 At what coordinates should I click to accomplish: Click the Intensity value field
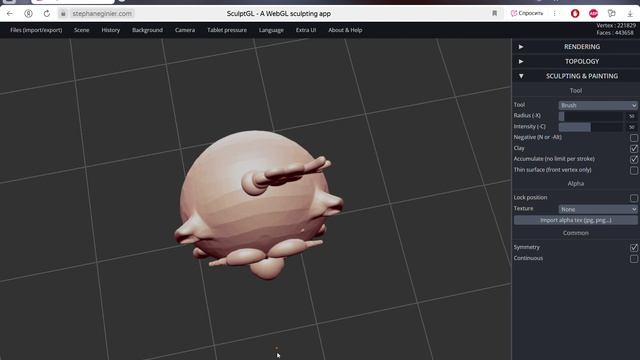click(631, 127)
